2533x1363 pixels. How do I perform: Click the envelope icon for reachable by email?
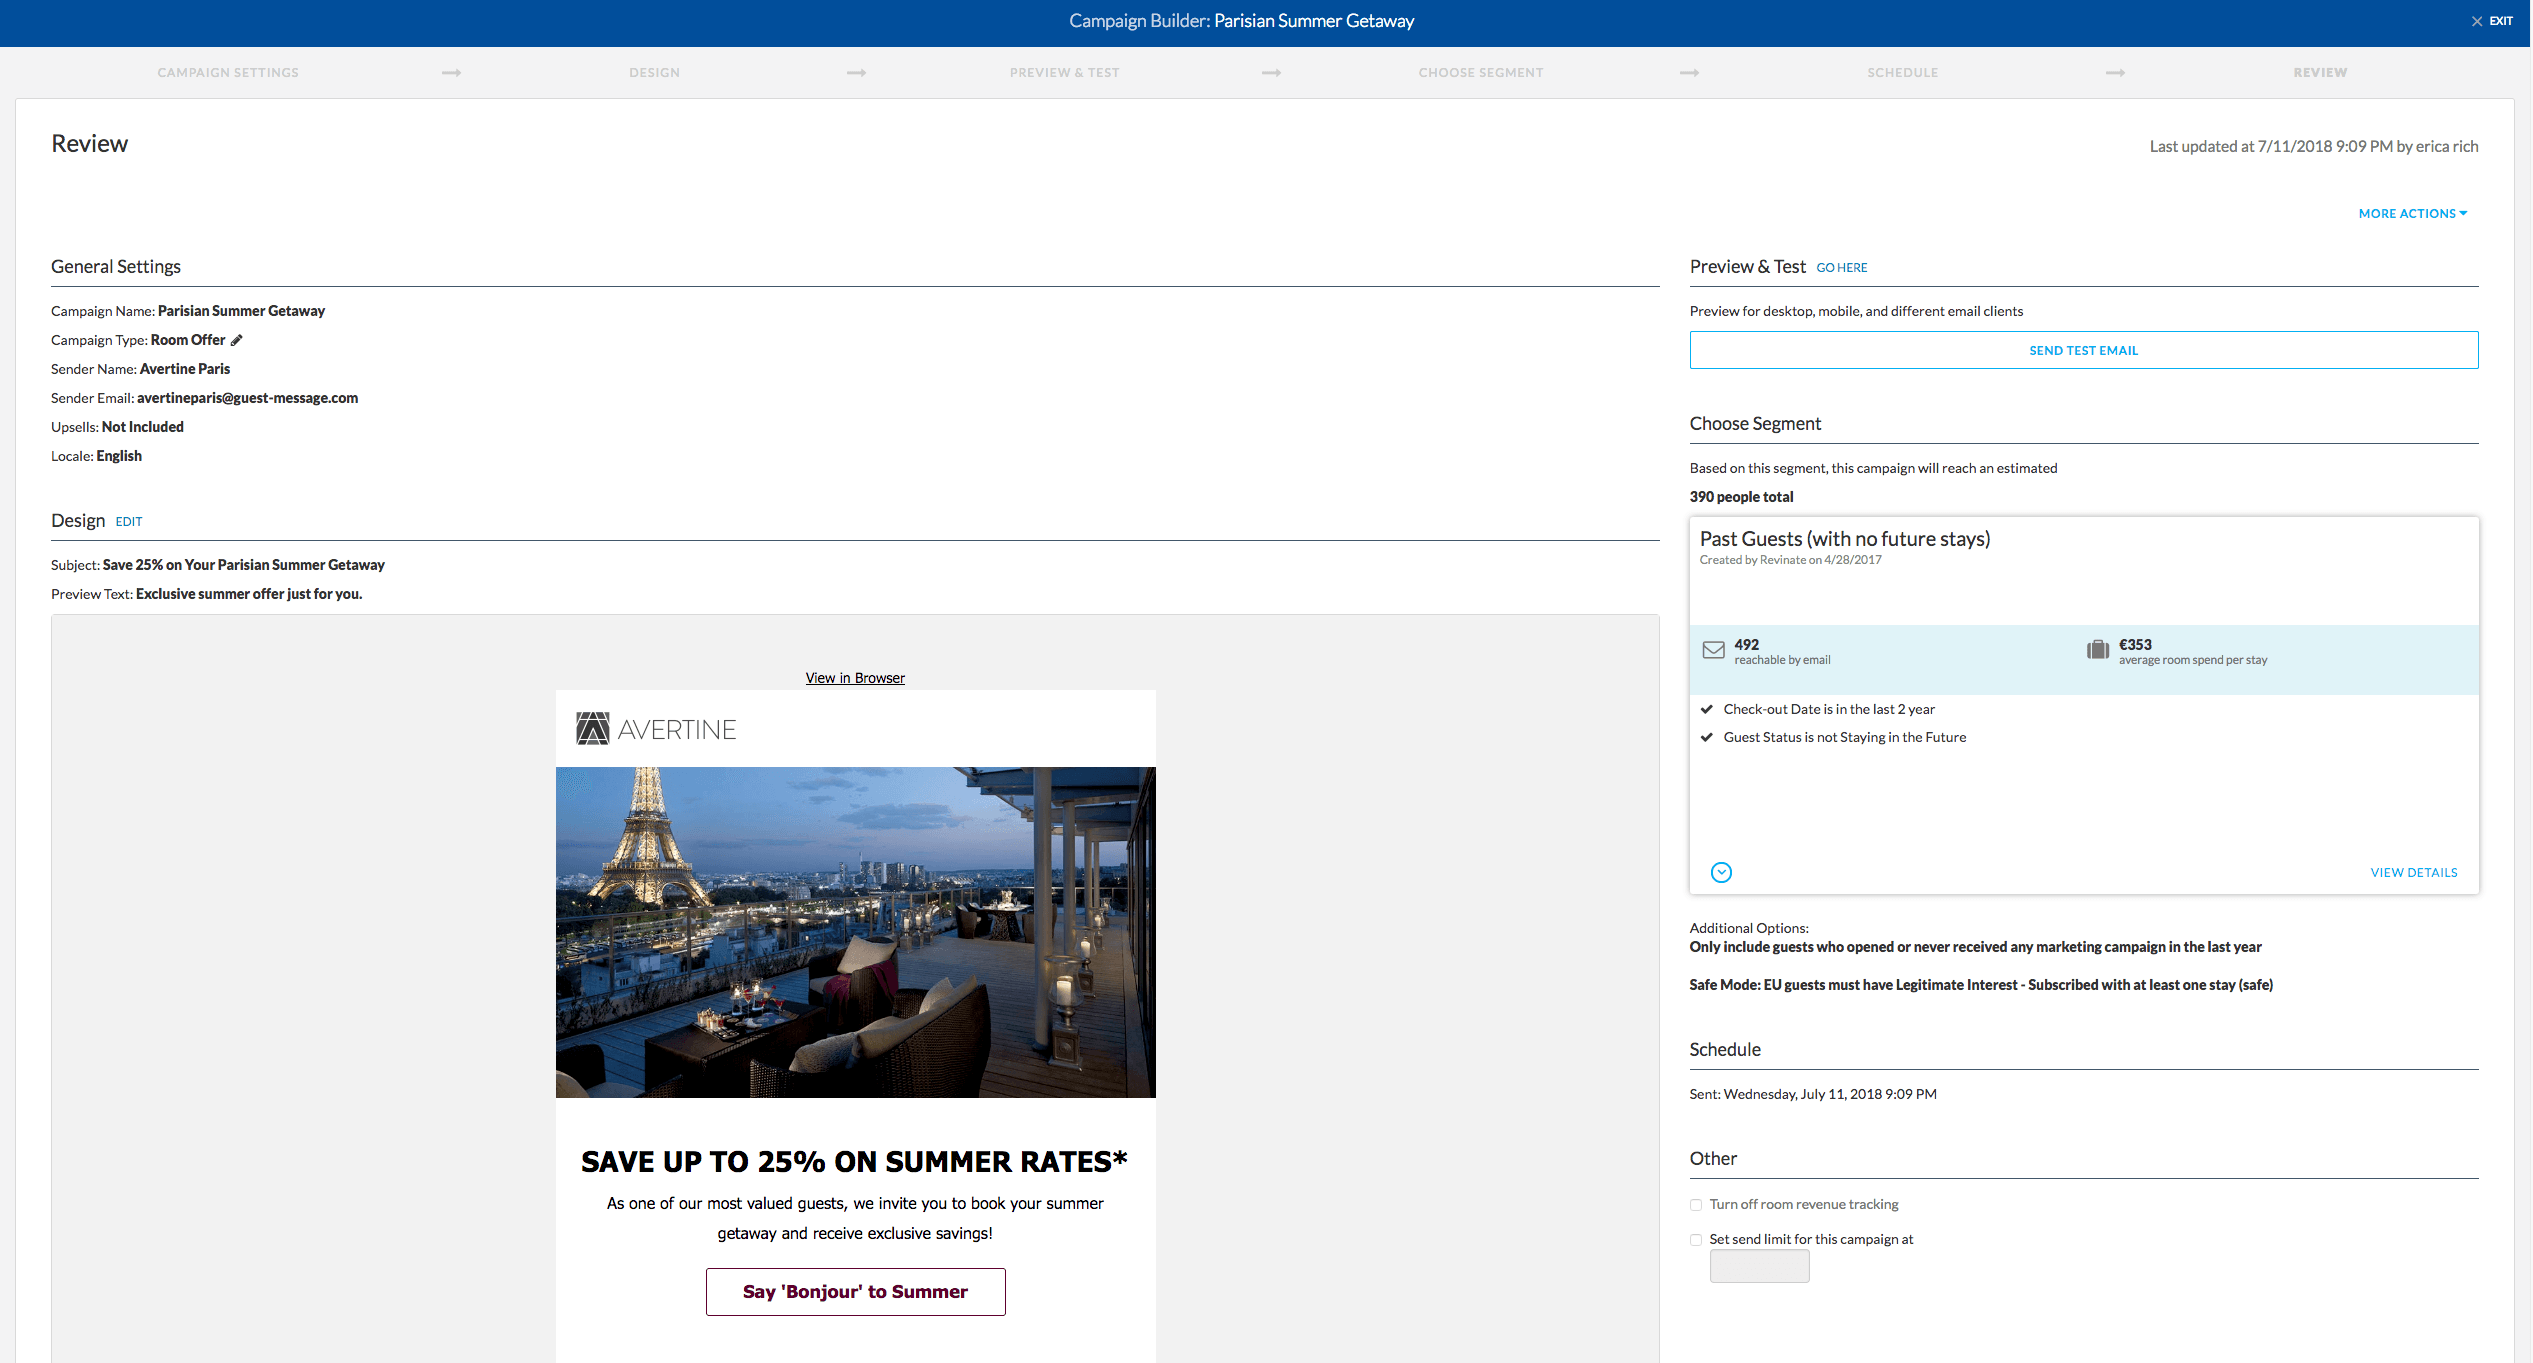(x=1713, y=650)
